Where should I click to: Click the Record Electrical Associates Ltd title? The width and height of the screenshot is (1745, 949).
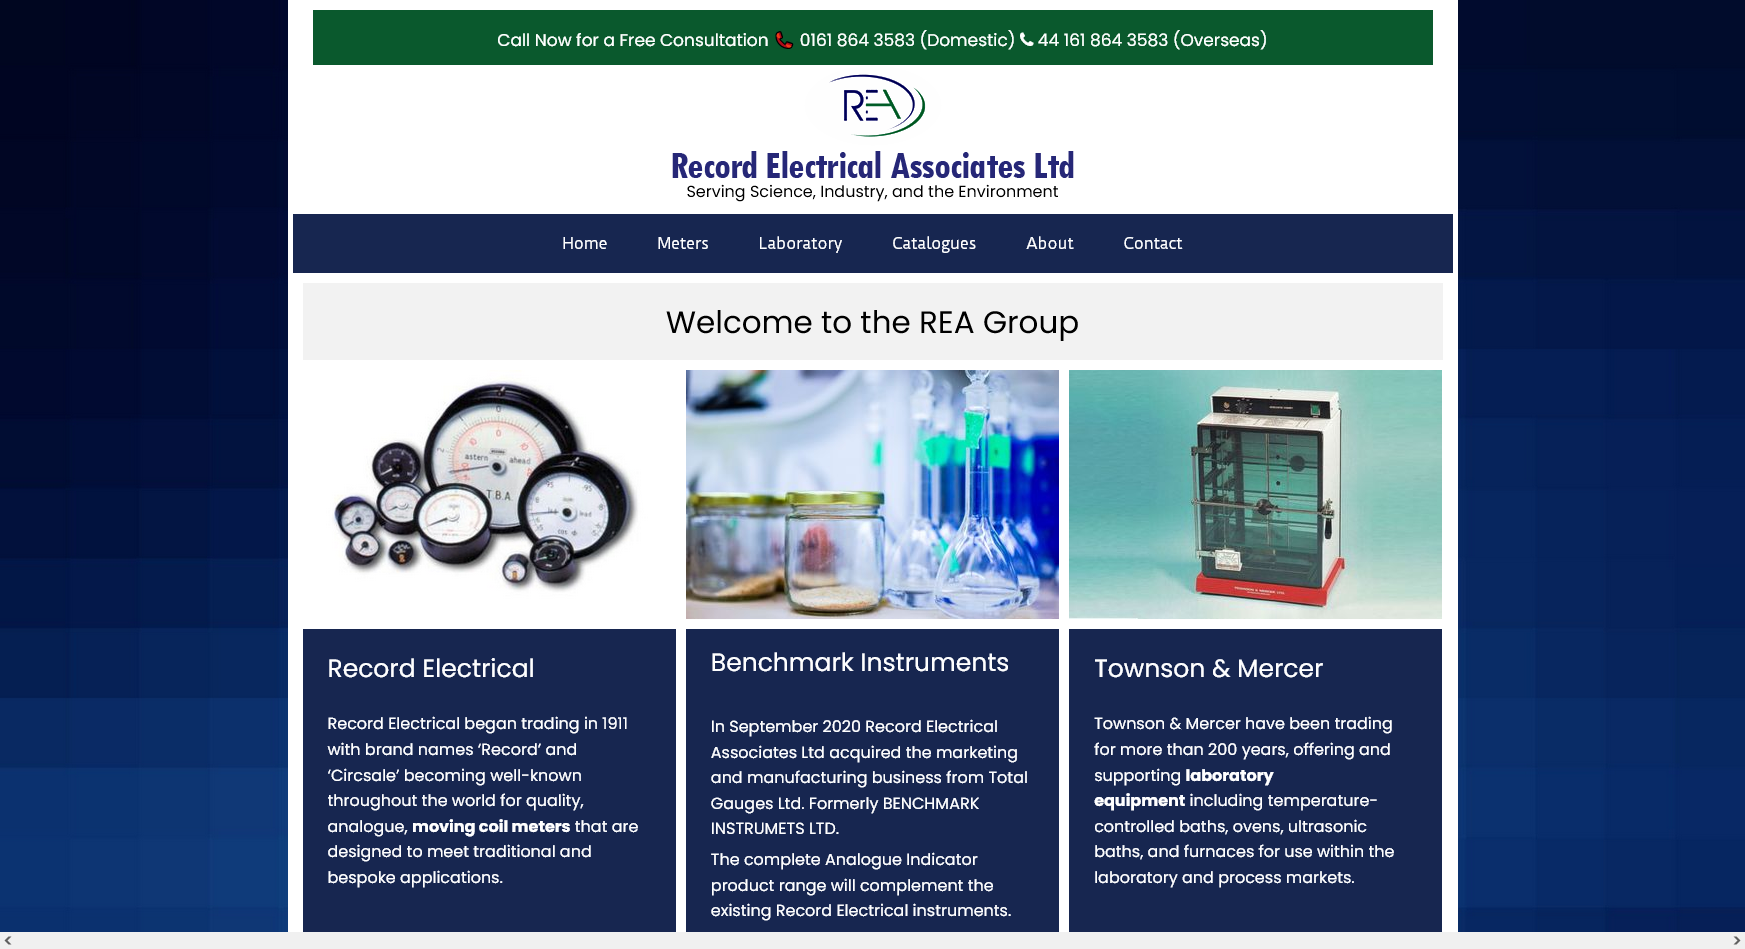[872, 166]
